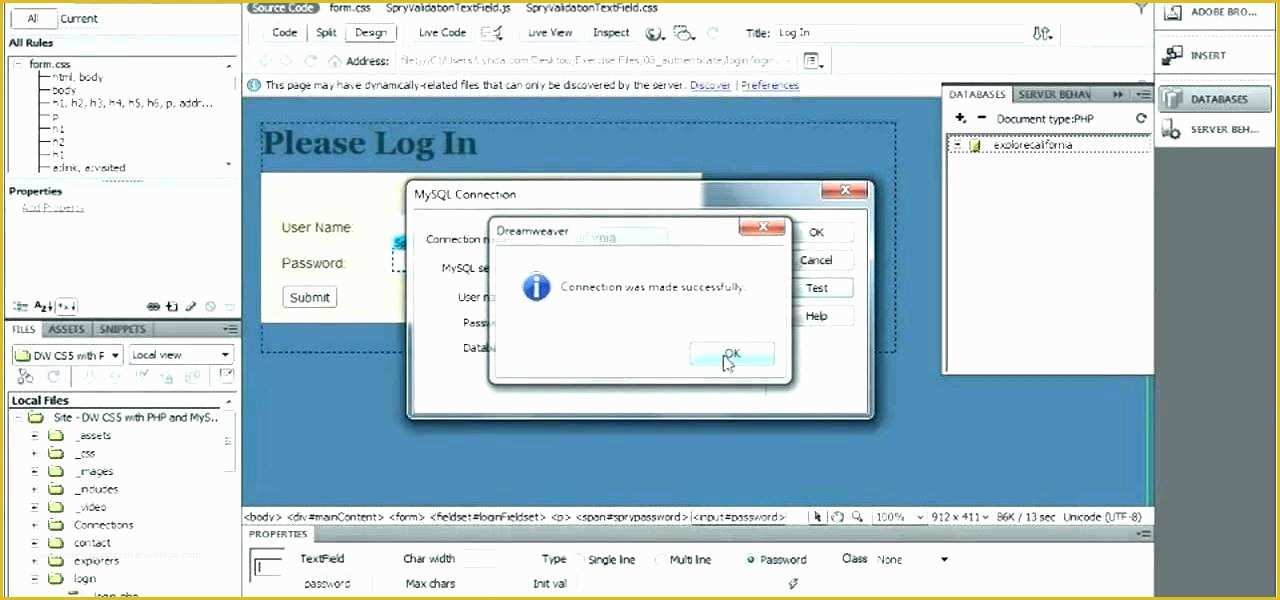Viewport: 1280px width, 600px height.
Task: Collapse the Site root folder in Files
Action: [x=16, y=417]
